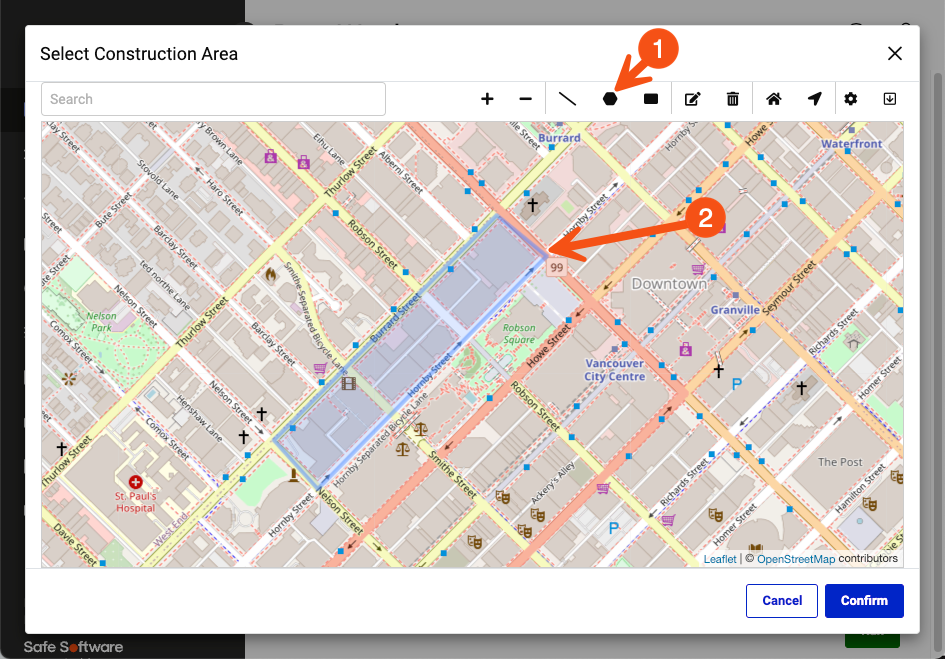This screenshot has width=945, height=659.
Task: Click the Robson Square label
Action: [519, 333]
